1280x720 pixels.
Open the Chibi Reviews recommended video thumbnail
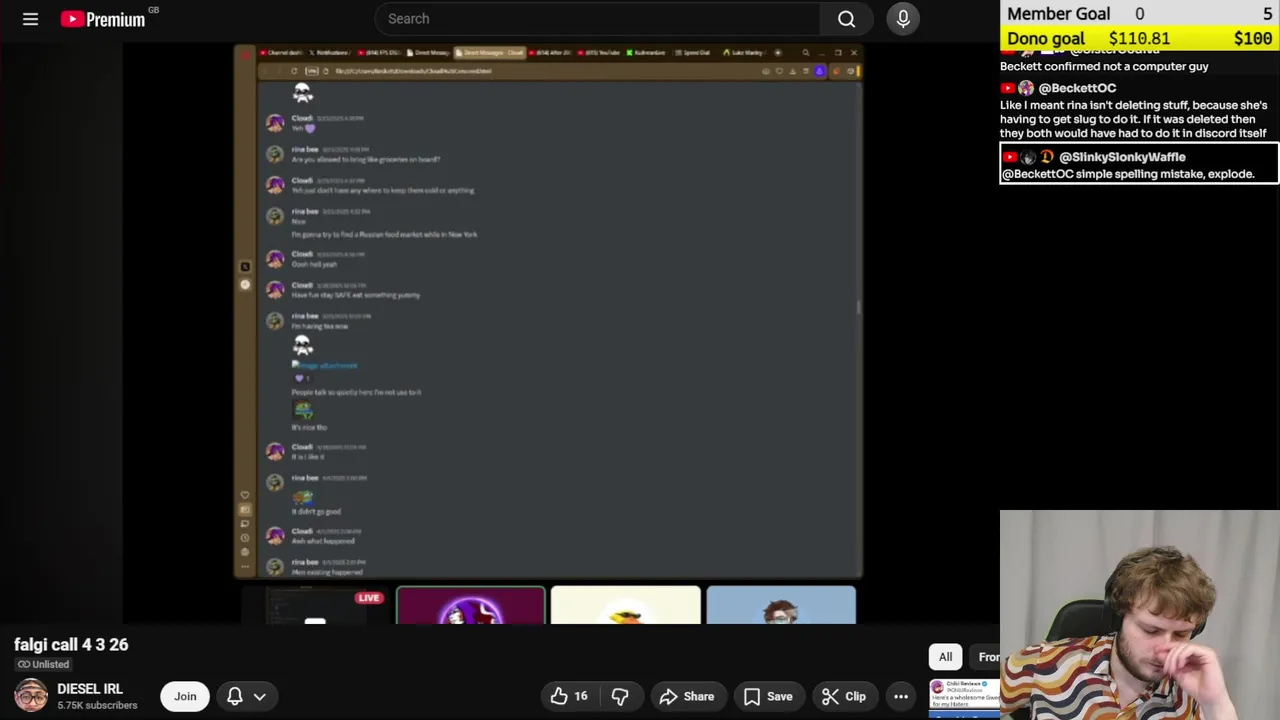965,699
